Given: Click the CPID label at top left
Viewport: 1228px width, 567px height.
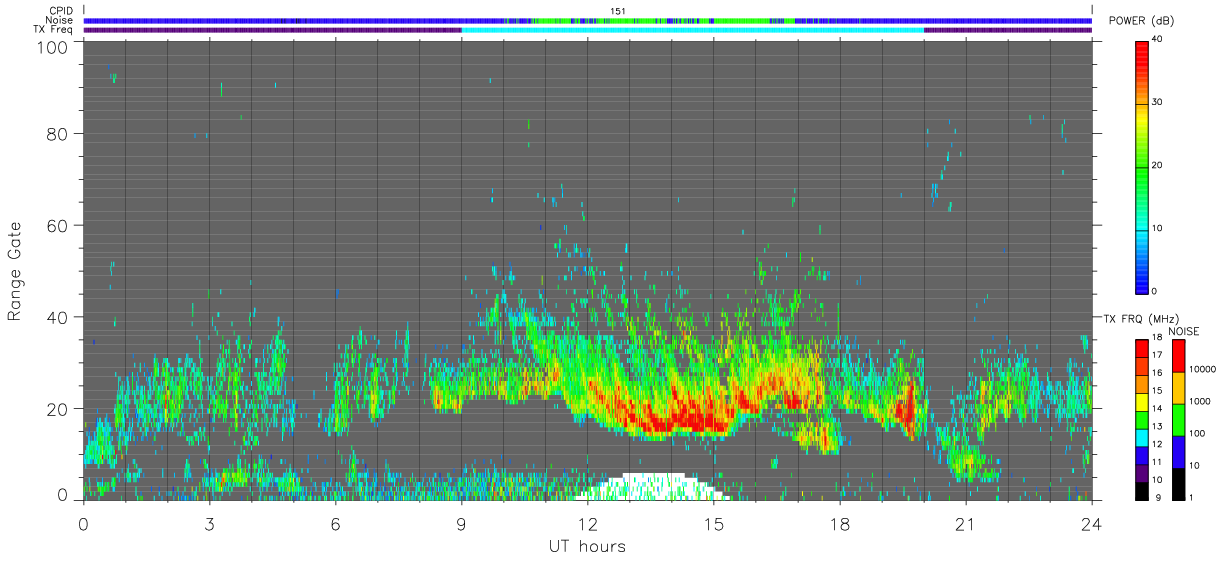Looking at the screenshot, I should 61,10.
